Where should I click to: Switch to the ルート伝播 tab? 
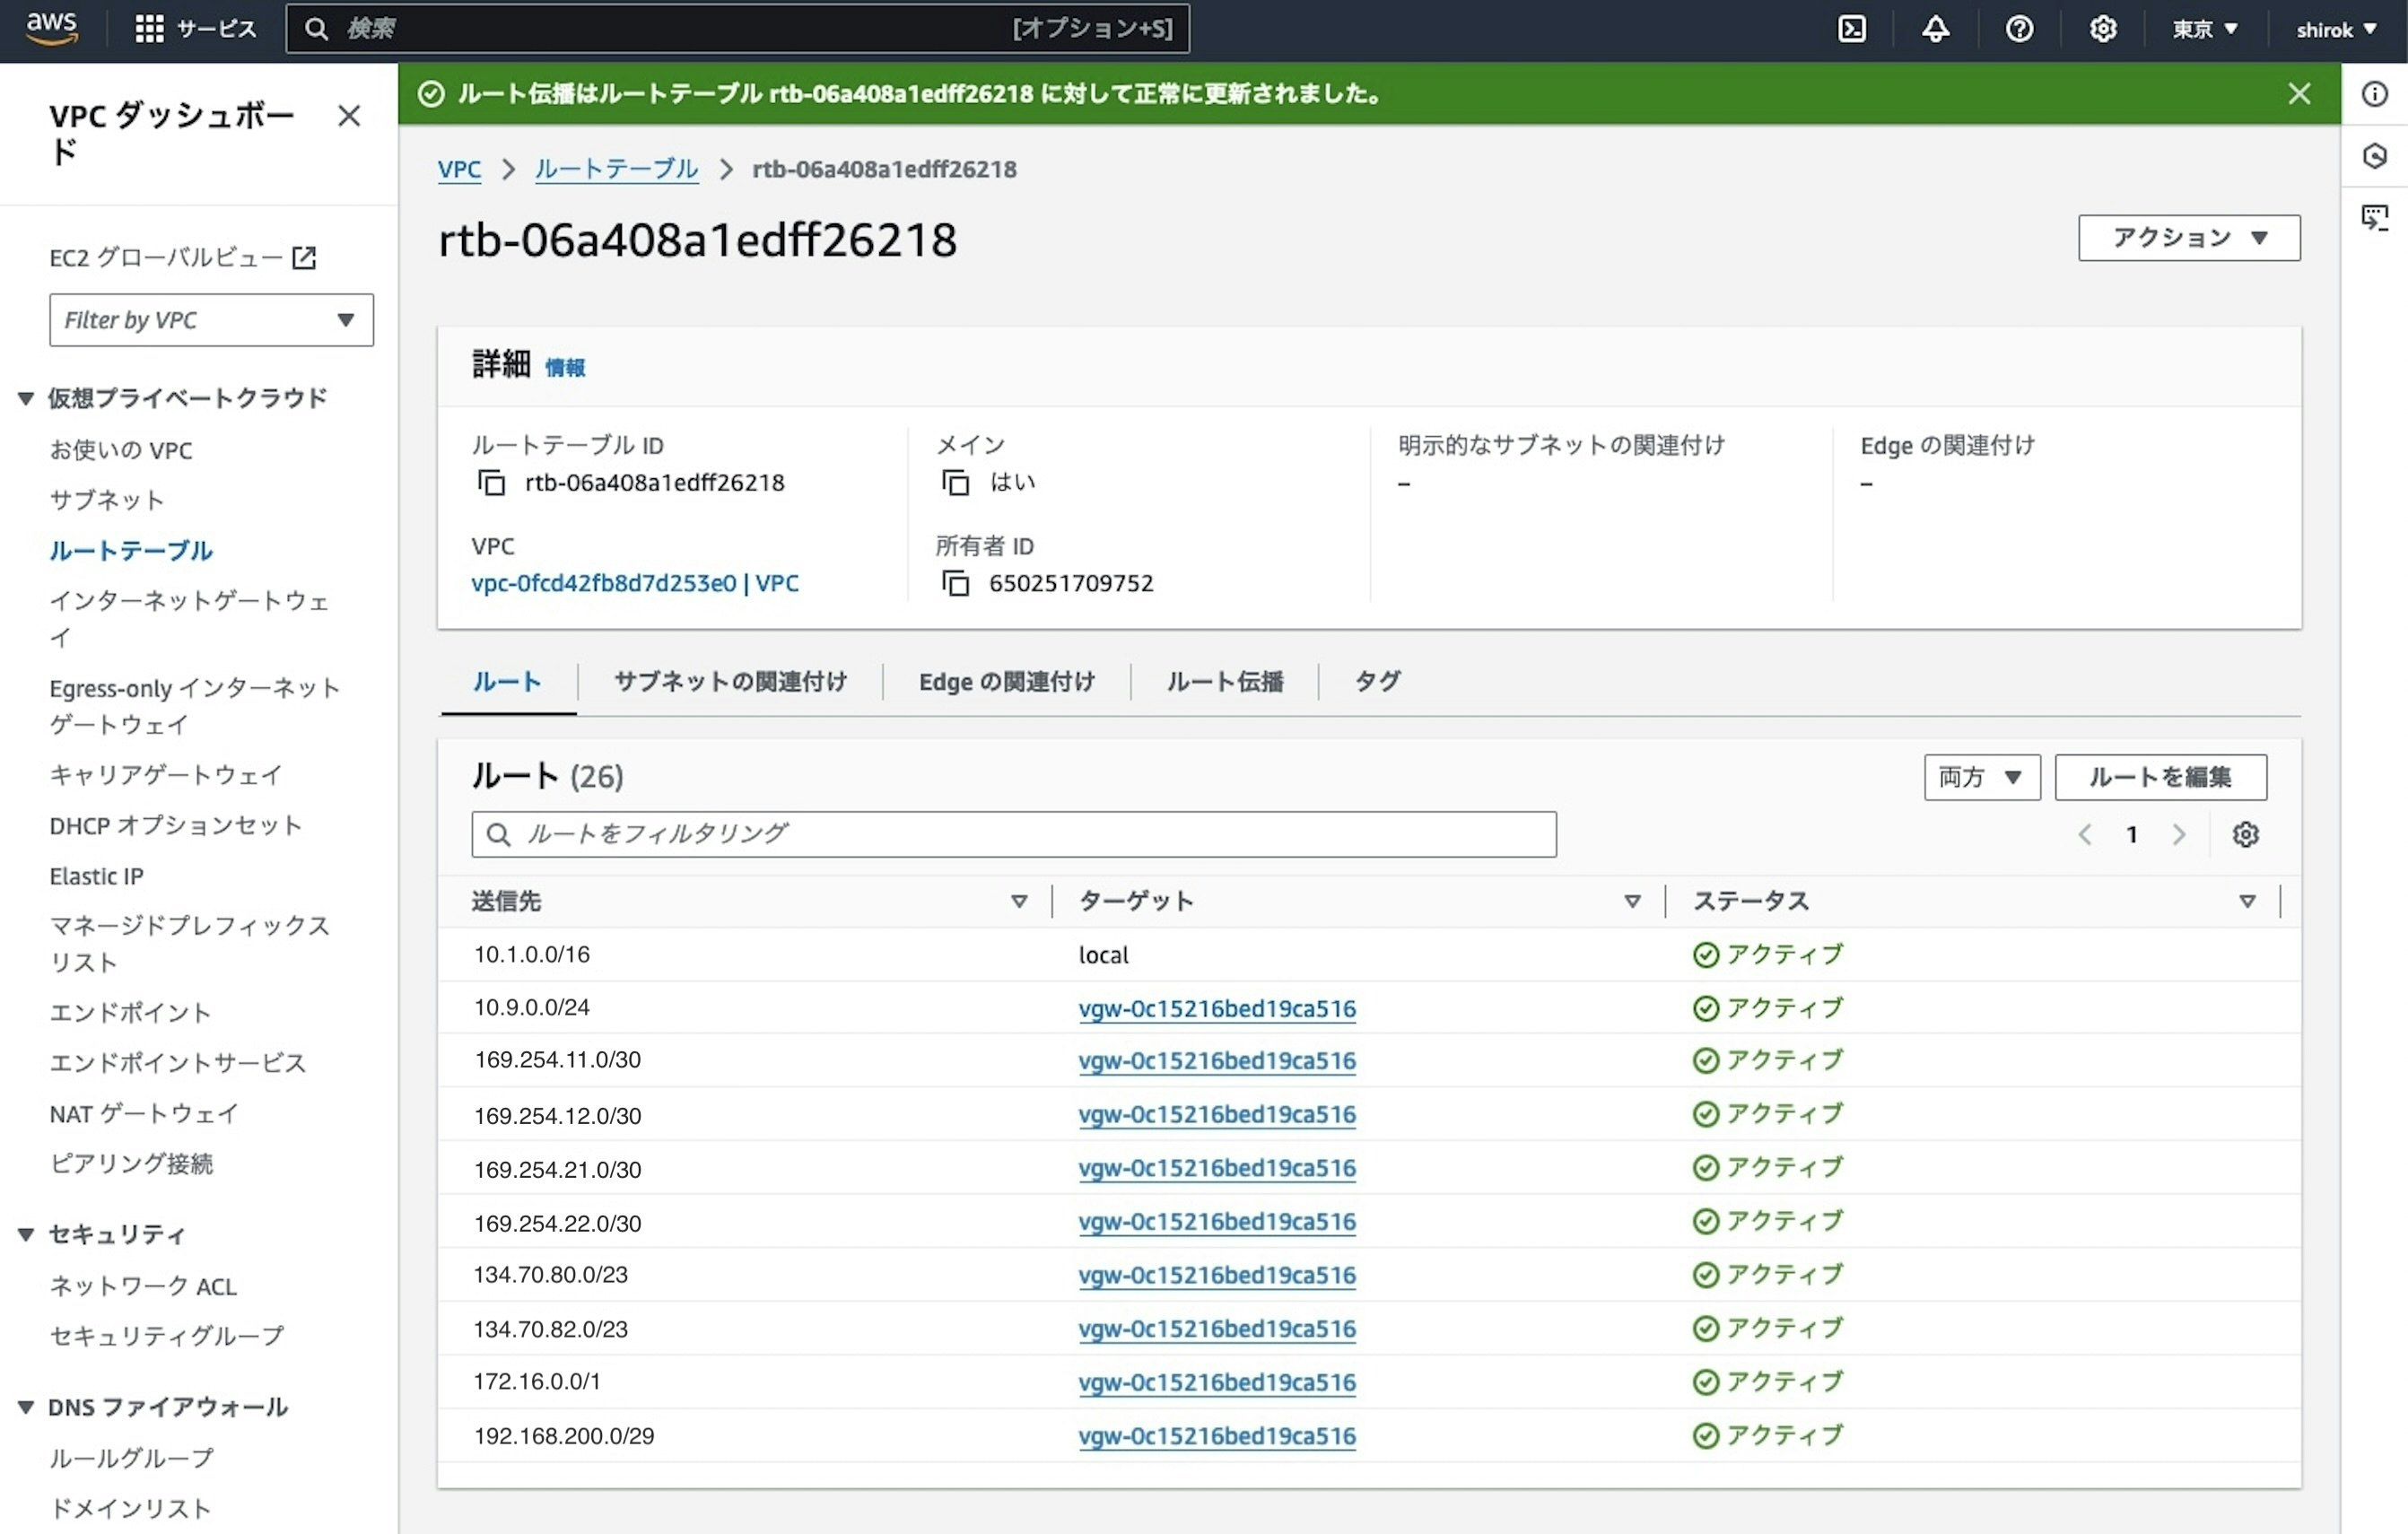[x=1224, y=682]
